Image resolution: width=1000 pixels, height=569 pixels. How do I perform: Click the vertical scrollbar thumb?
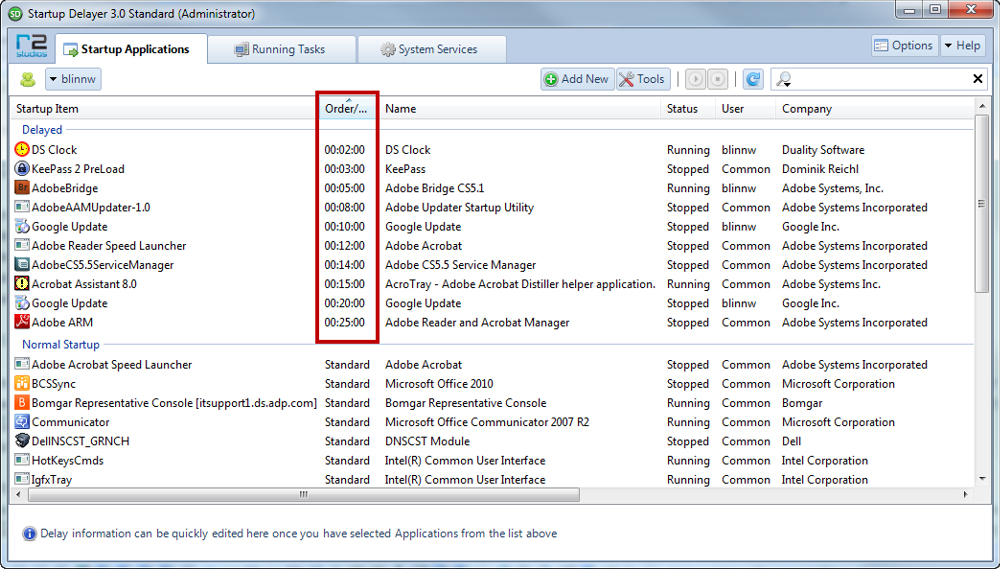(982, 203)
